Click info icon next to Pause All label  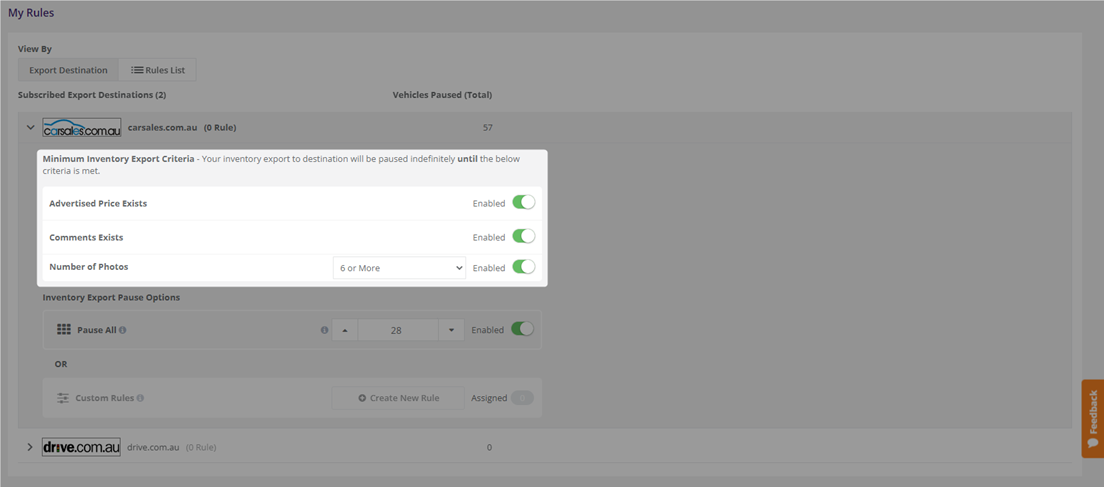[x=123, y=329]
